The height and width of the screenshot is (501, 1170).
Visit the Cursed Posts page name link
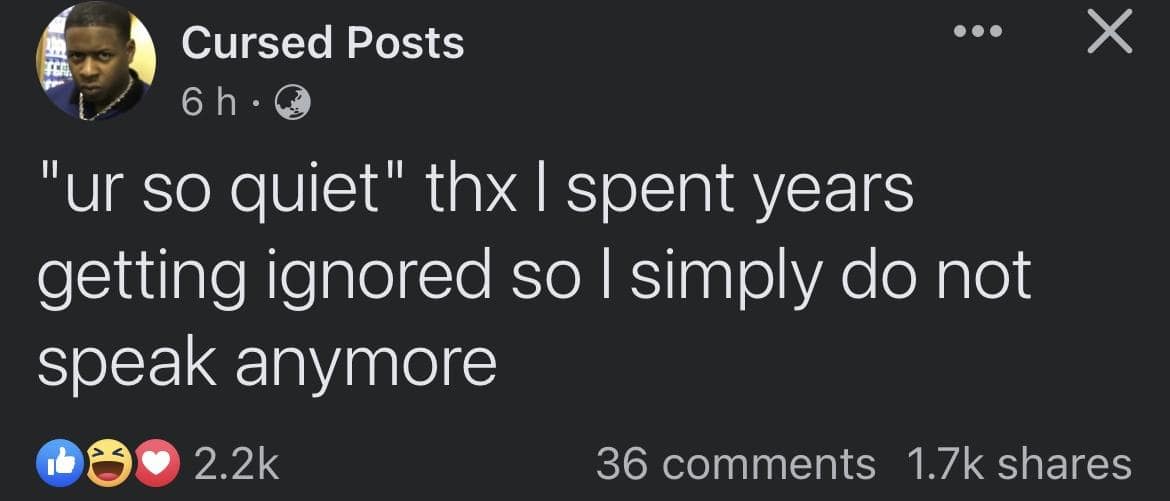[323, 43]
